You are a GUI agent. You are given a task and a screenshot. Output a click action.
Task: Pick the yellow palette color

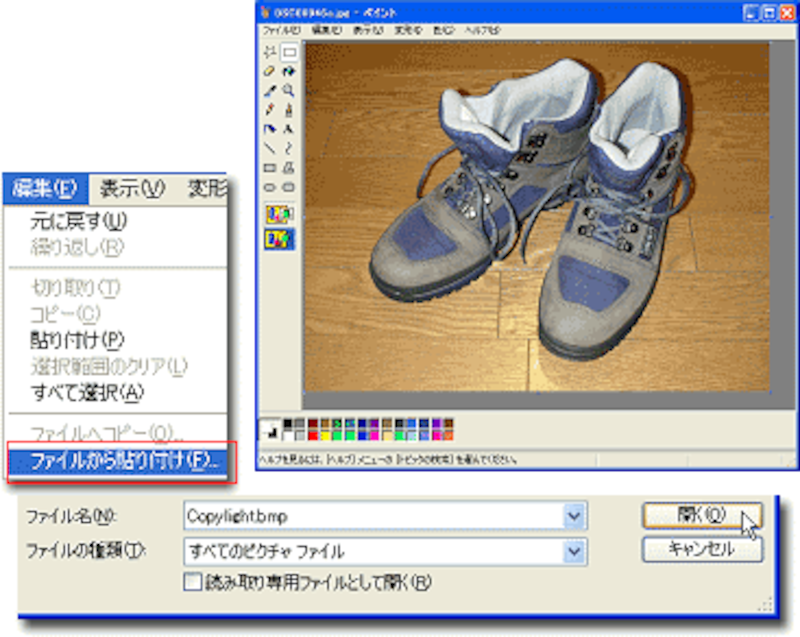coord(325,436)
